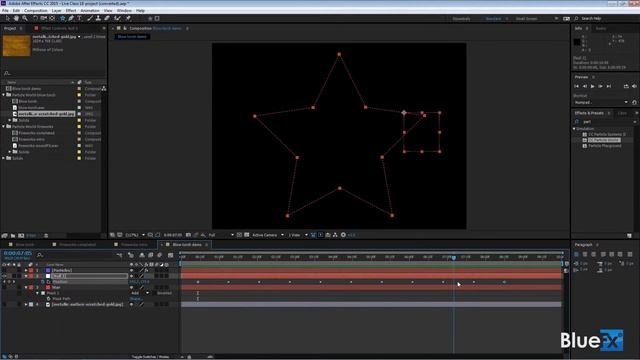This screenshot has height=360, width=640.
Task: Select the Selection arrow tool
Action: pos(8,18)
